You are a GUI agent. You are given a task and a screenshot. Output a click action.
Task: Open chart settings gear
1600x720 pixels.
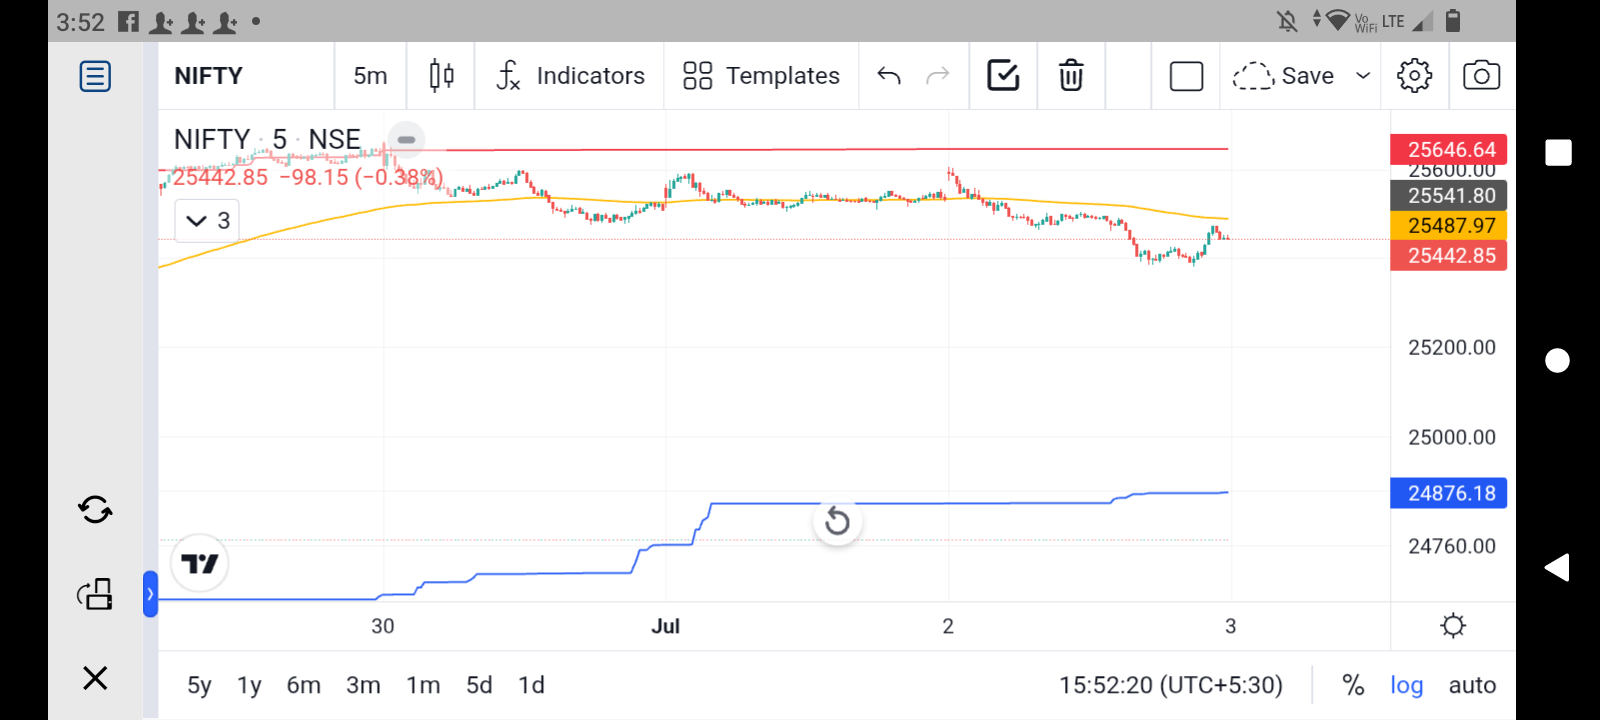[x=1414, y=76]
